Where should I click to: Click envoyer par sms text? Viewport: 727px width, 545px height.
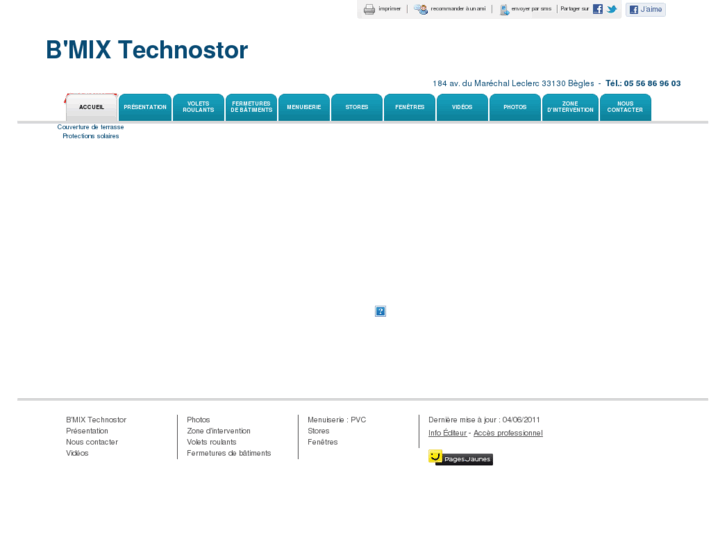tap(531, 9)
